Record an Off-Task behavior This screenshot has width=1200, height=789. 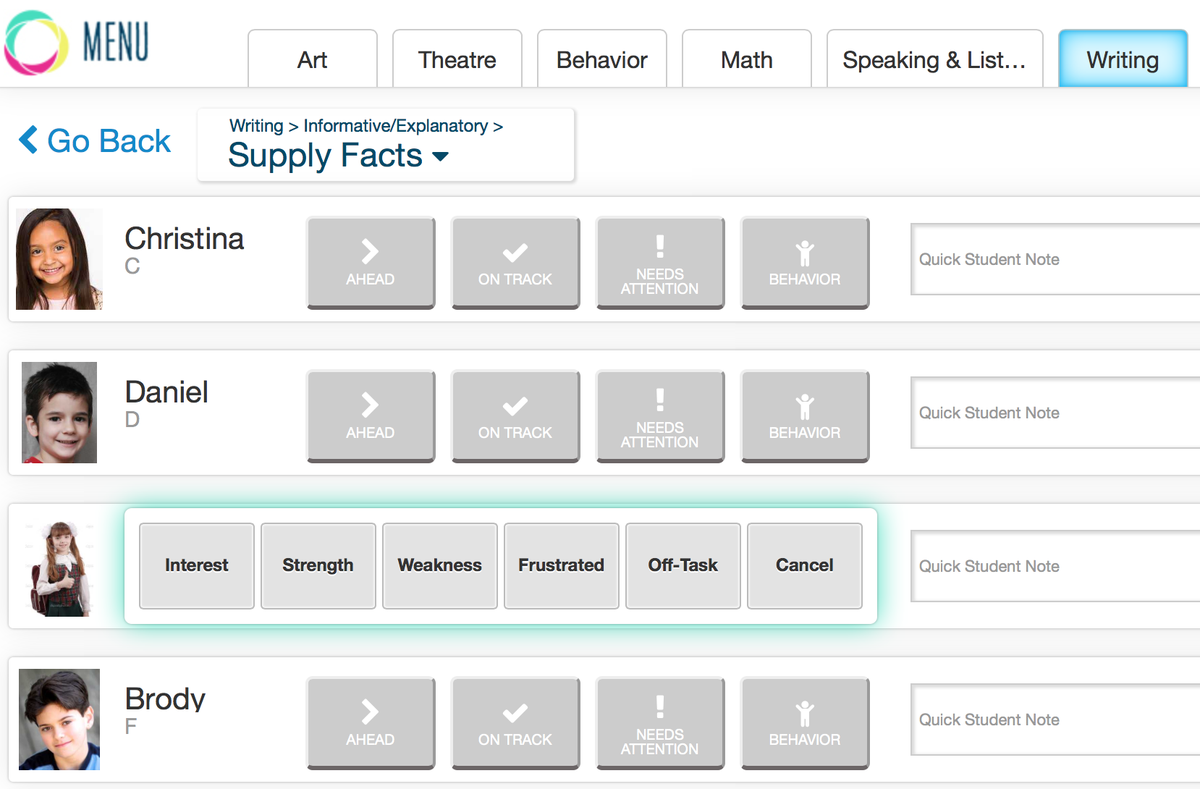point(683,565)
